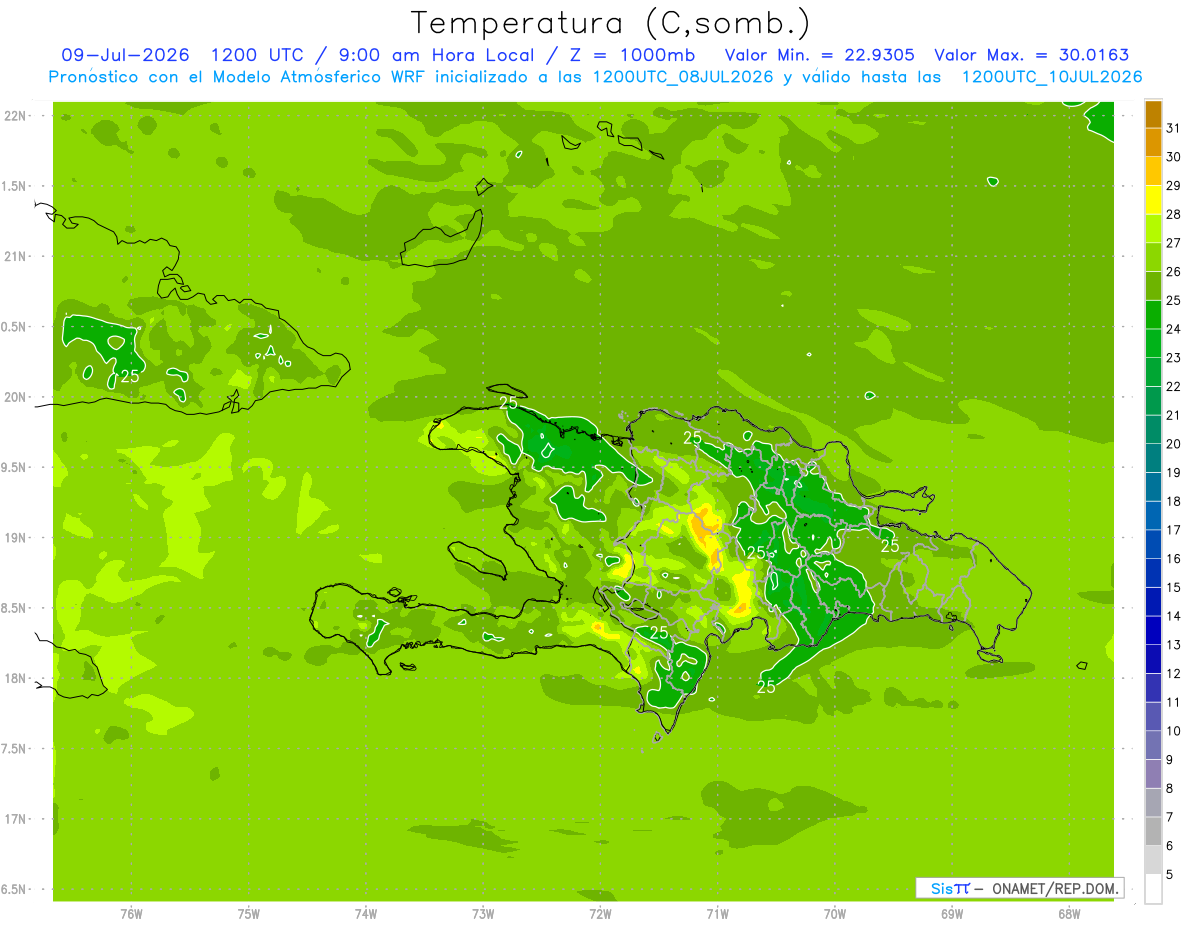Image resolution: width=1200 pixels, height=927 pixels.
Task: Click the "20" label on the color scale
Action: [1173, 444]
